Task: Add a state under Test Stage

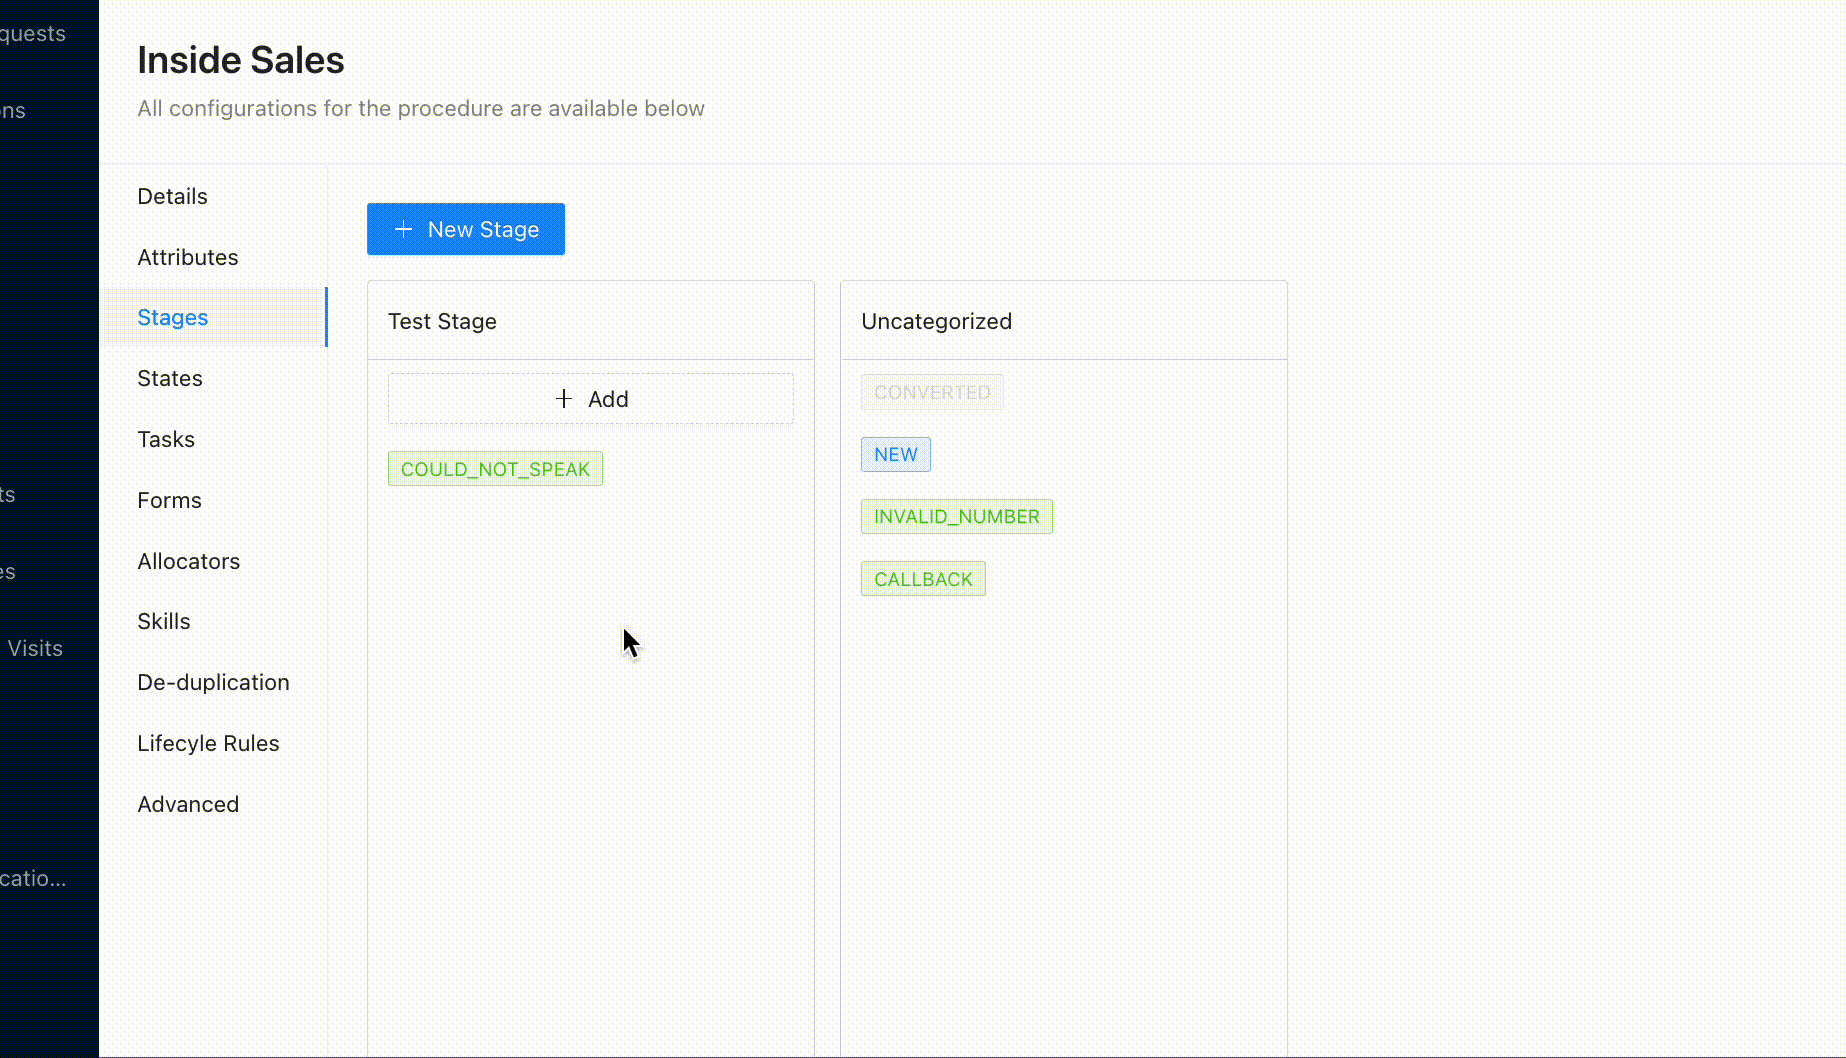Action: 590,398
